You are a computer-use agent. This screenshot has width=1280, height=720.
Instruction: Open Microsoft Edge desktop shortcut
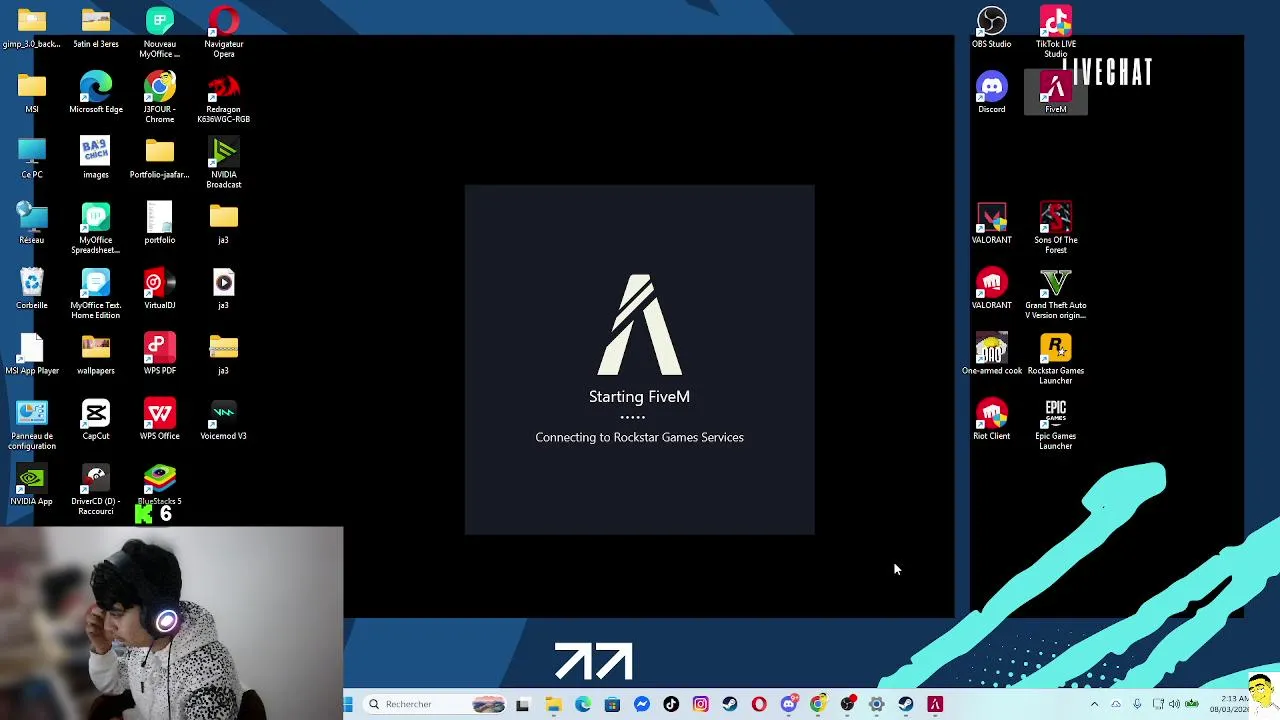(x=95, y=92)
